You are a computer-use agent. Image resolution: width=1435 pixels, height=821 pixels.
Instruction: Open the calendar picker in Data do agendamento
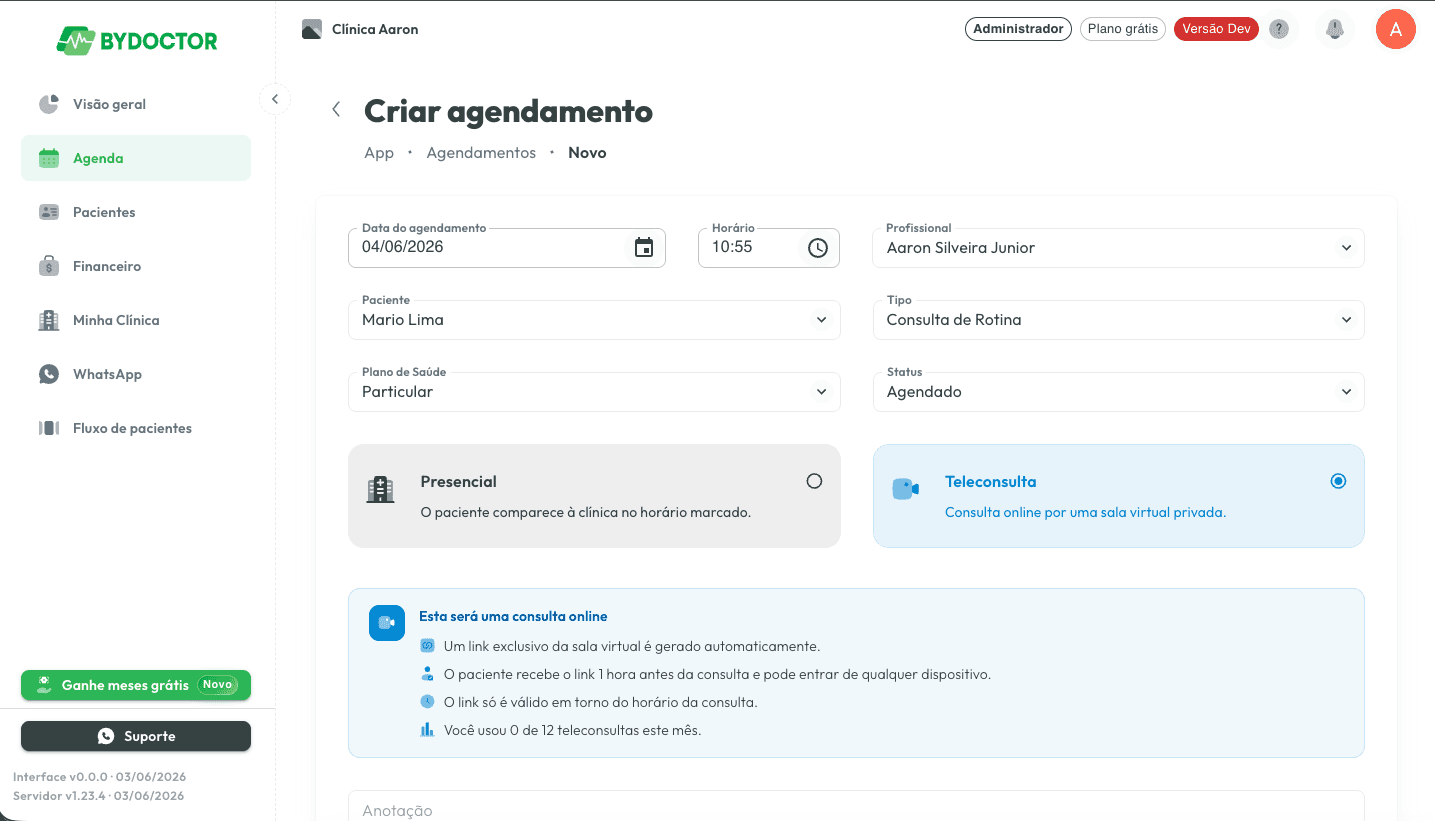point(644,247)
